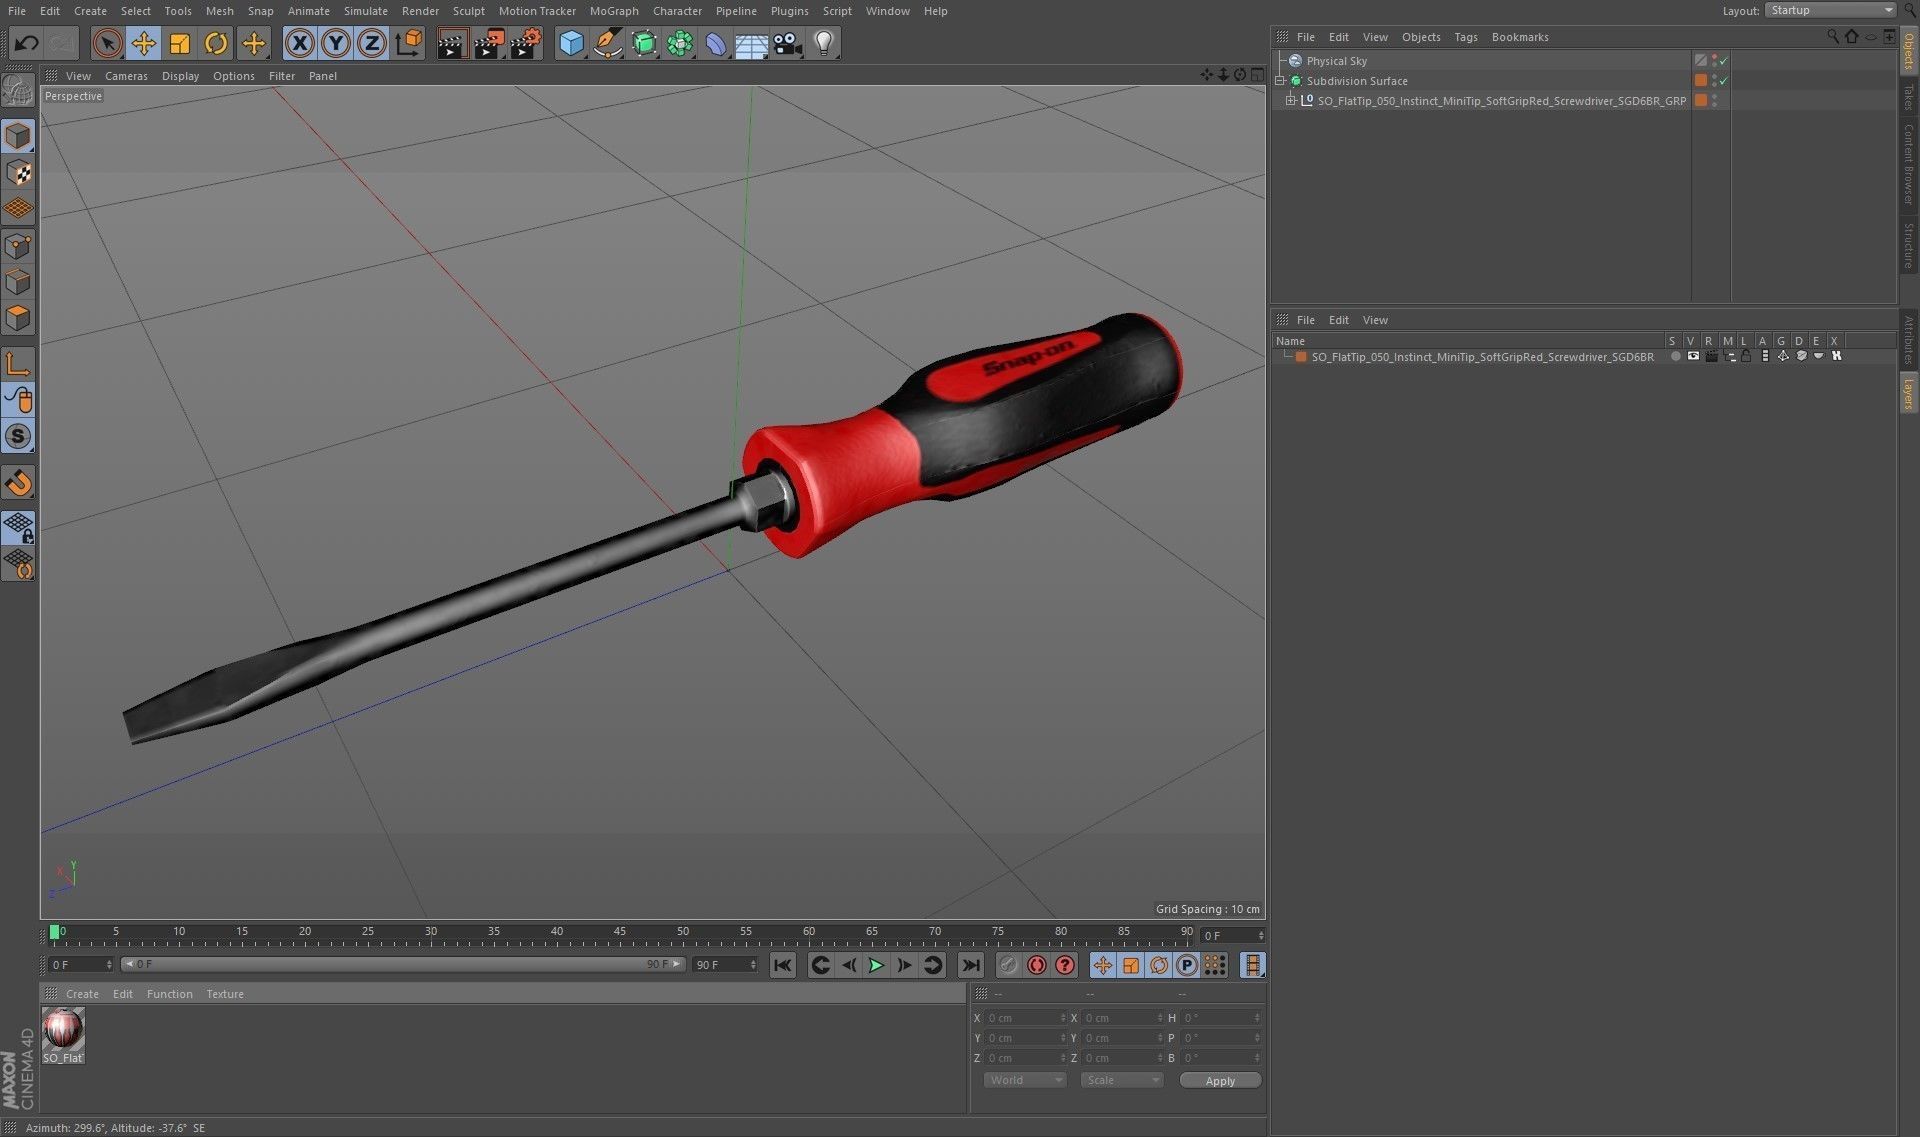Click timeline frame marker 45
Image resolution: width=1920 pixels, height=1137 pixels.
click(x=620, y=932)
